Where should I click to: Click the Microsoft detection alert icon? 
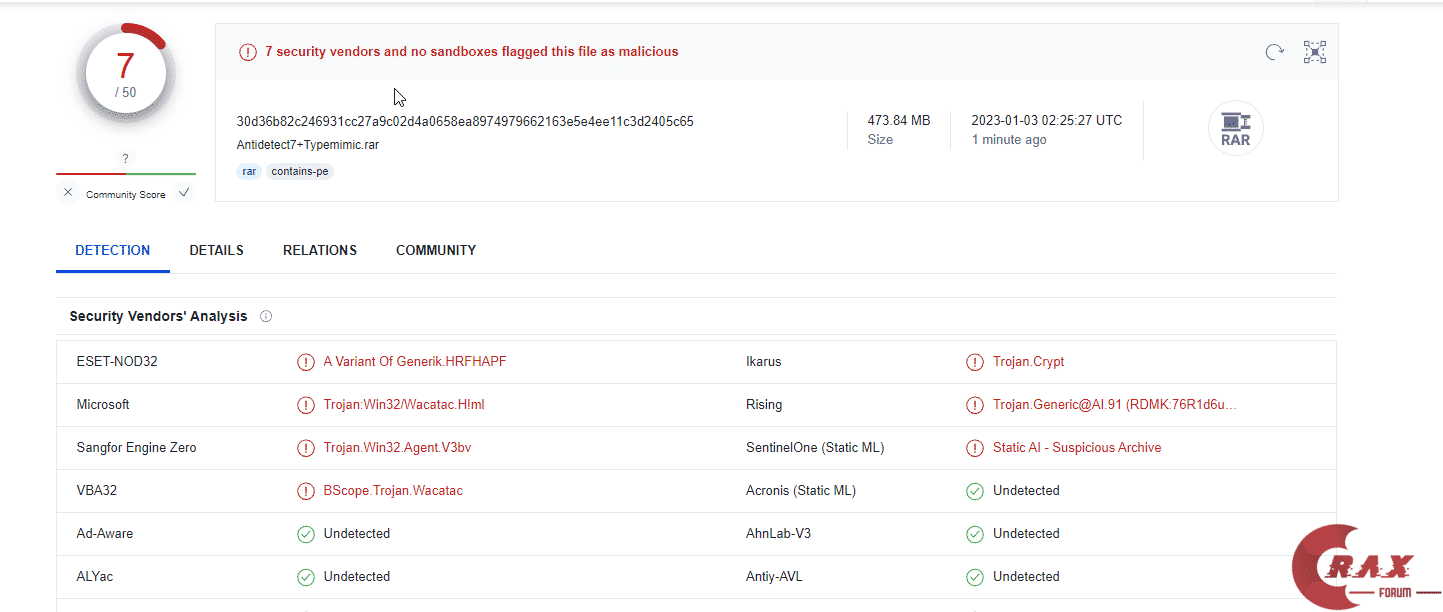[x=306, y=405]
